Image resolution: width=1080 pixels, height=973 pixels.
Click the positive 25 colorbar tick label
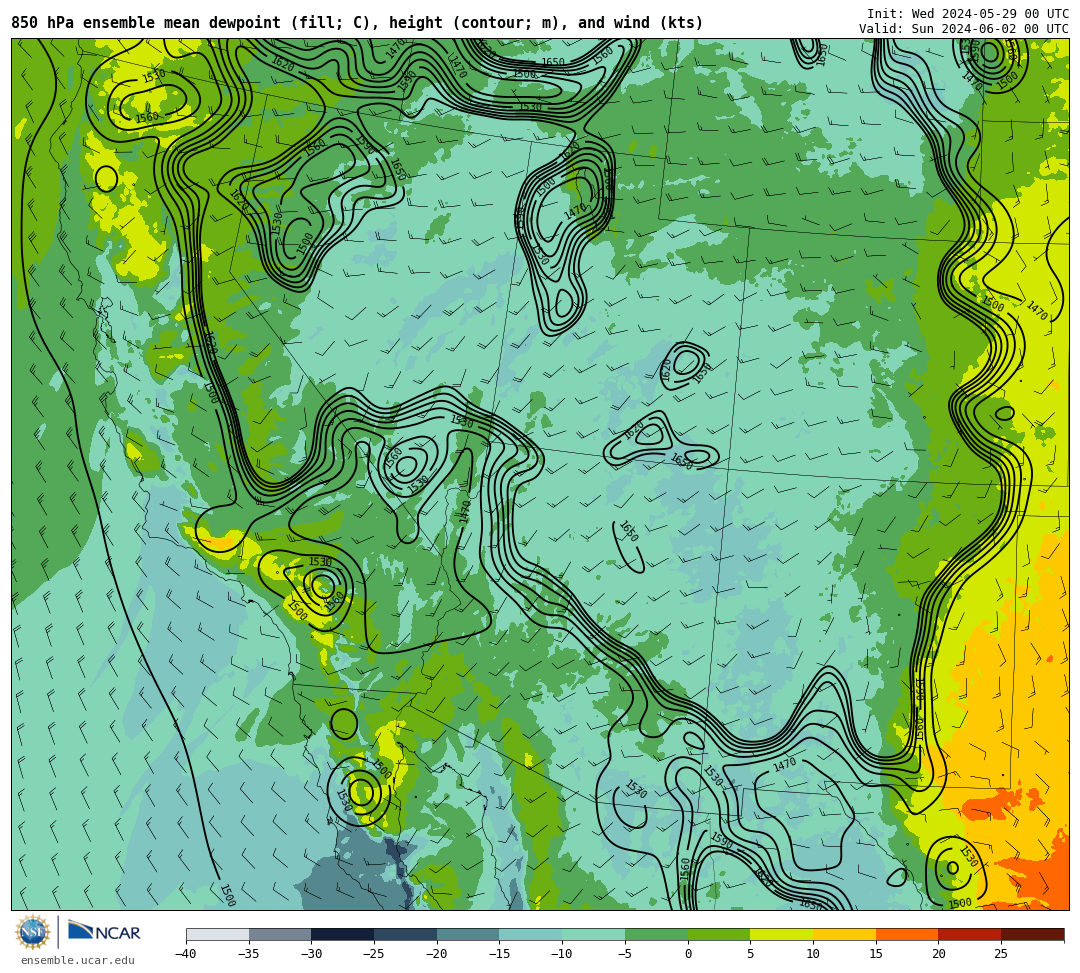[x=1001, y=954]
